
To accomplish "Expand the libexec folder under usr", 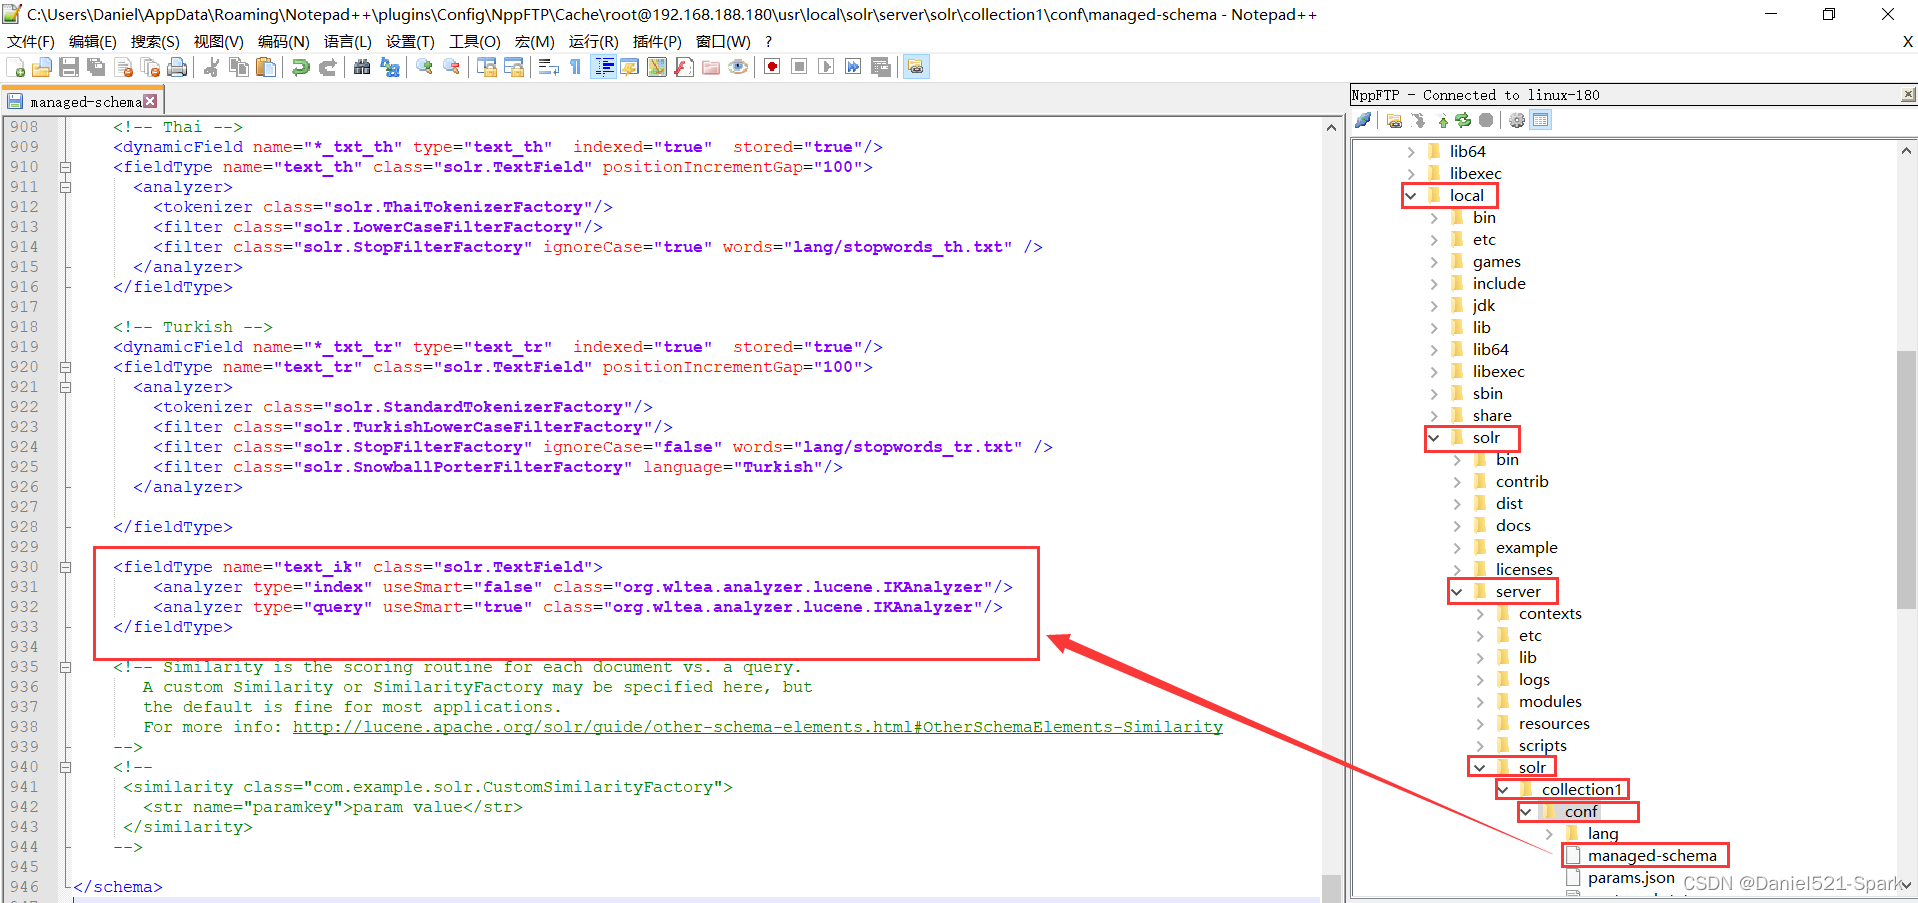I will point(1411,174).
